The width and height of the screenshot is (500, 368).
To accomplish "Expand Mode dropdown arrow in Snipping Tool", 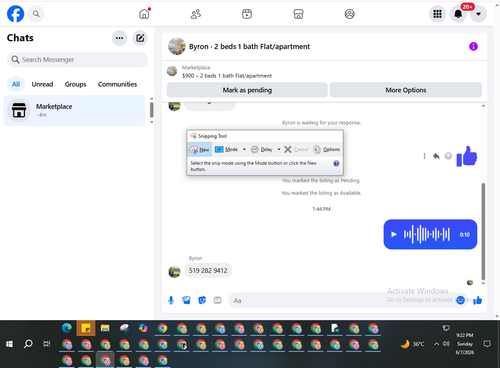I will point(244,149).
